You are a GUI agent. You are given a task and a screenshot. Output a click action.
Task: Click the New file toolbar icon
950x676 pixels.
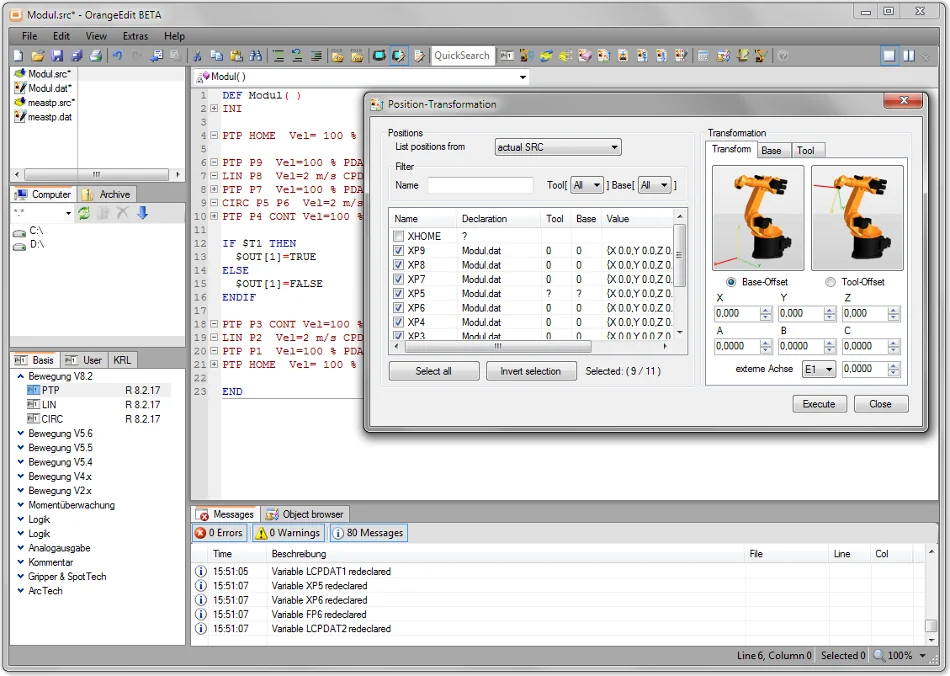pyautogui.click(x=18, y=56)
